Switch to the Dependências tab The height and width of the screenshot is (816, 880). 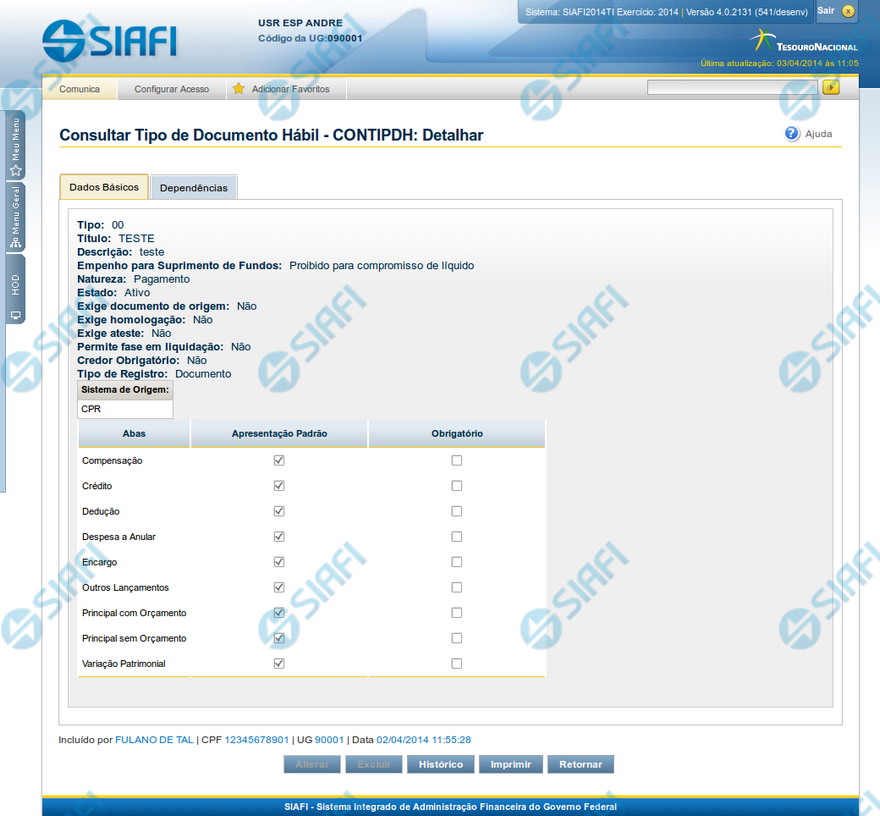pos(193,188)
